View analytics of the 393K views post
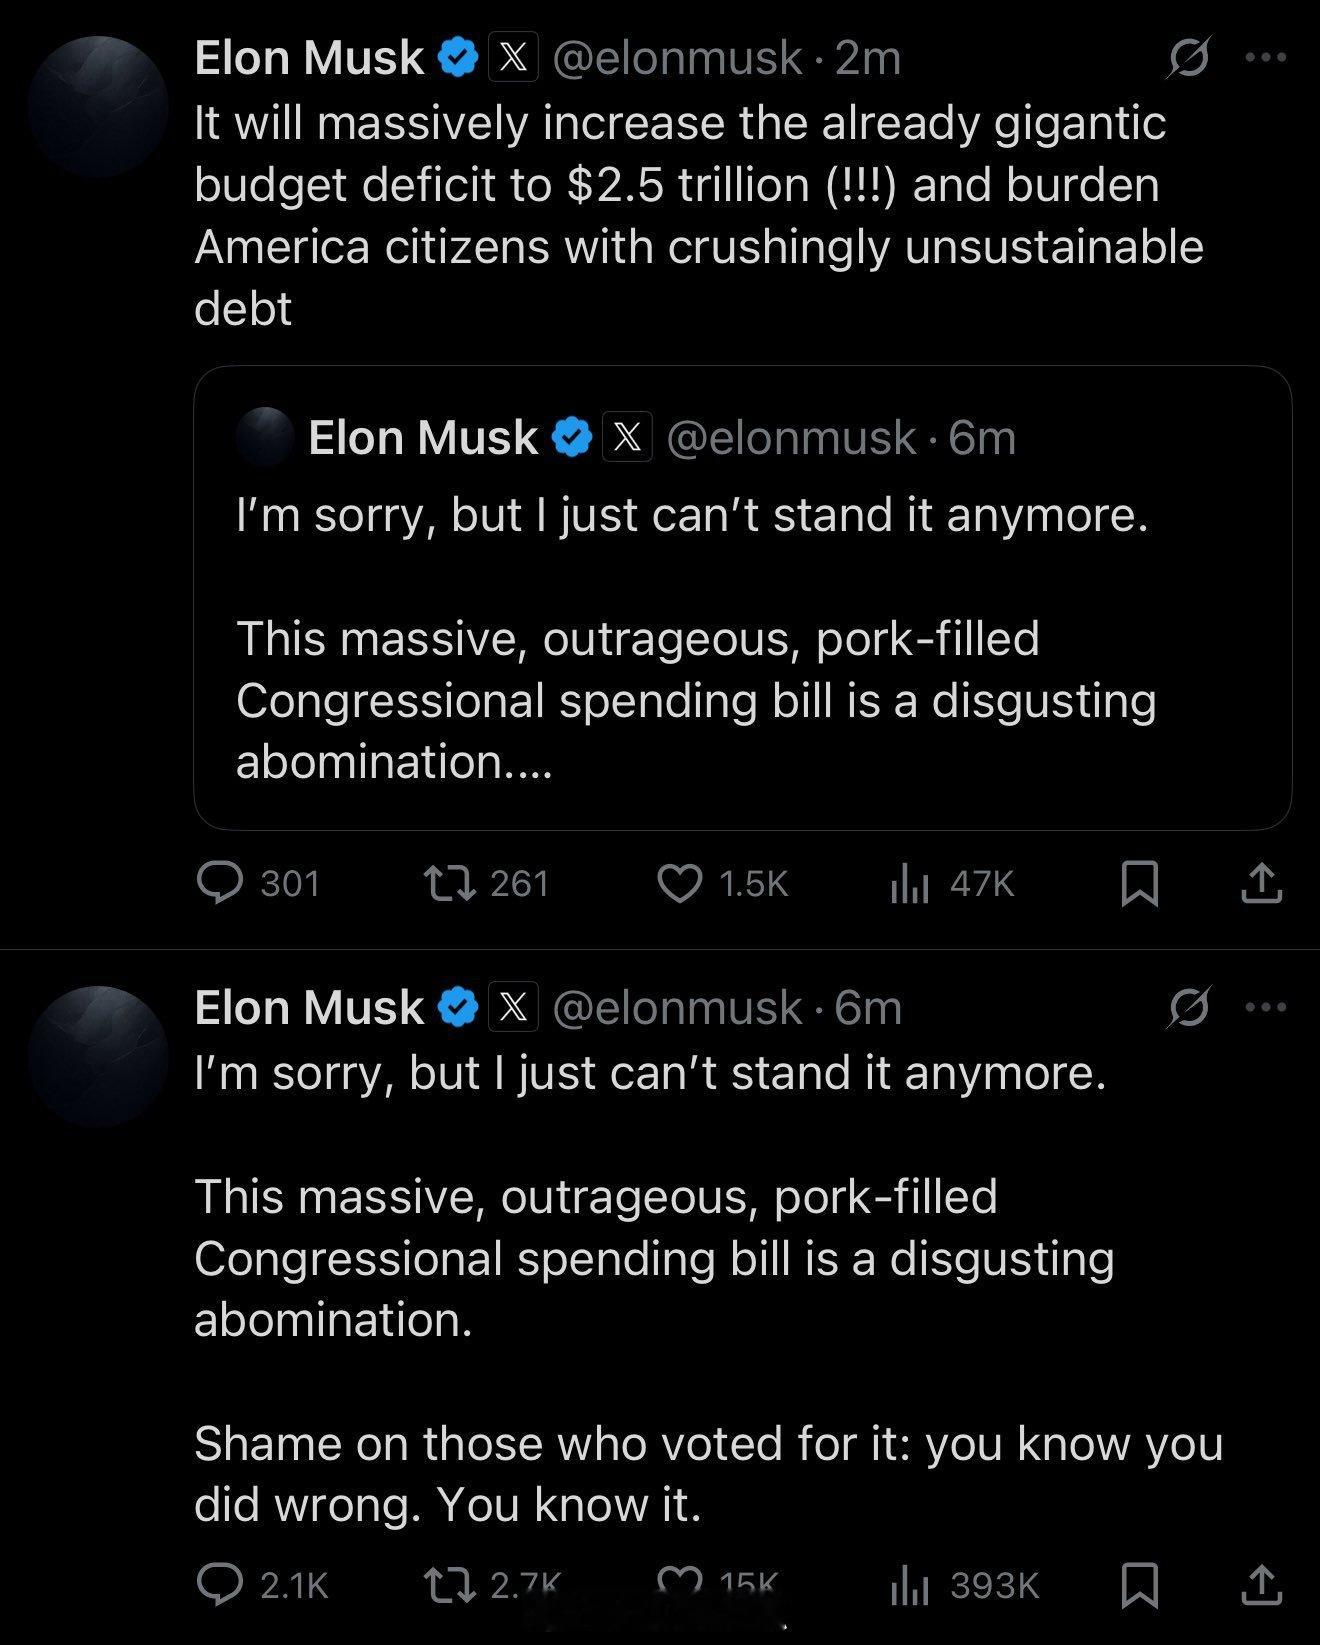Image resolution: width=1320 pixels, height=1645 pixels. (x=910, y=1584)
